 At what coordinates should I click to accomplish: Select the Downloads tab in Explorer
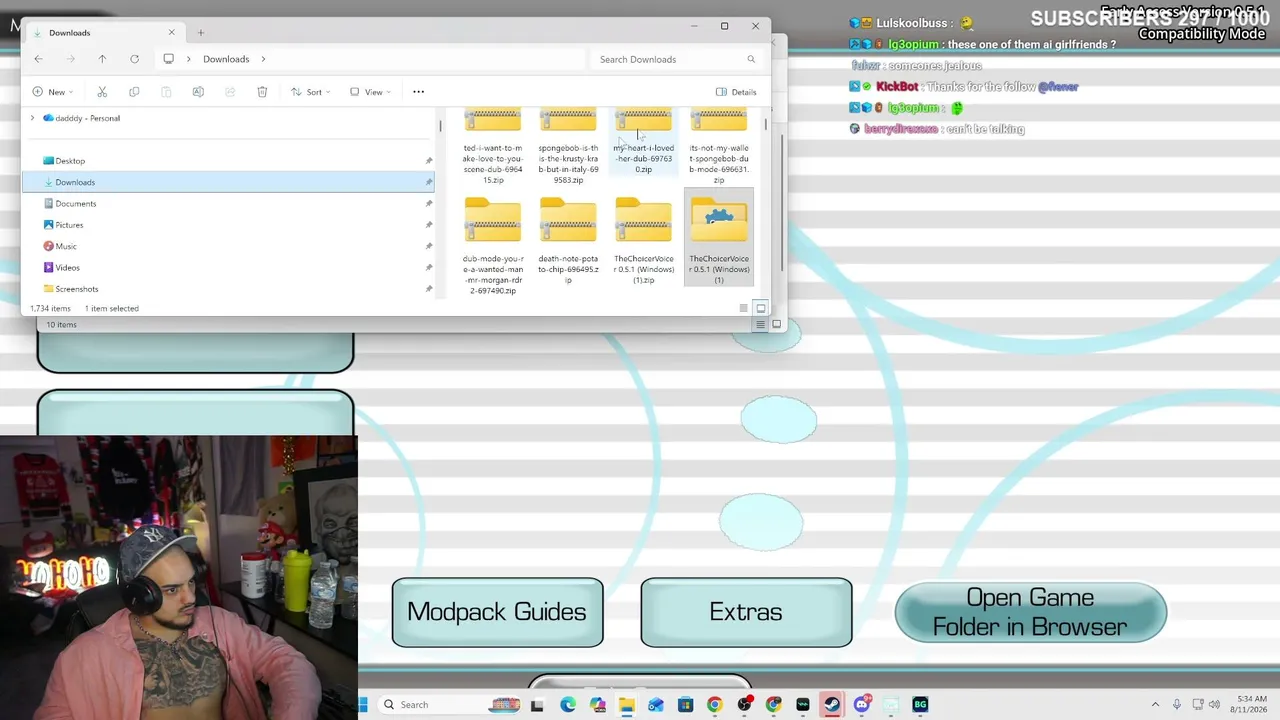[x=103, y=33]
